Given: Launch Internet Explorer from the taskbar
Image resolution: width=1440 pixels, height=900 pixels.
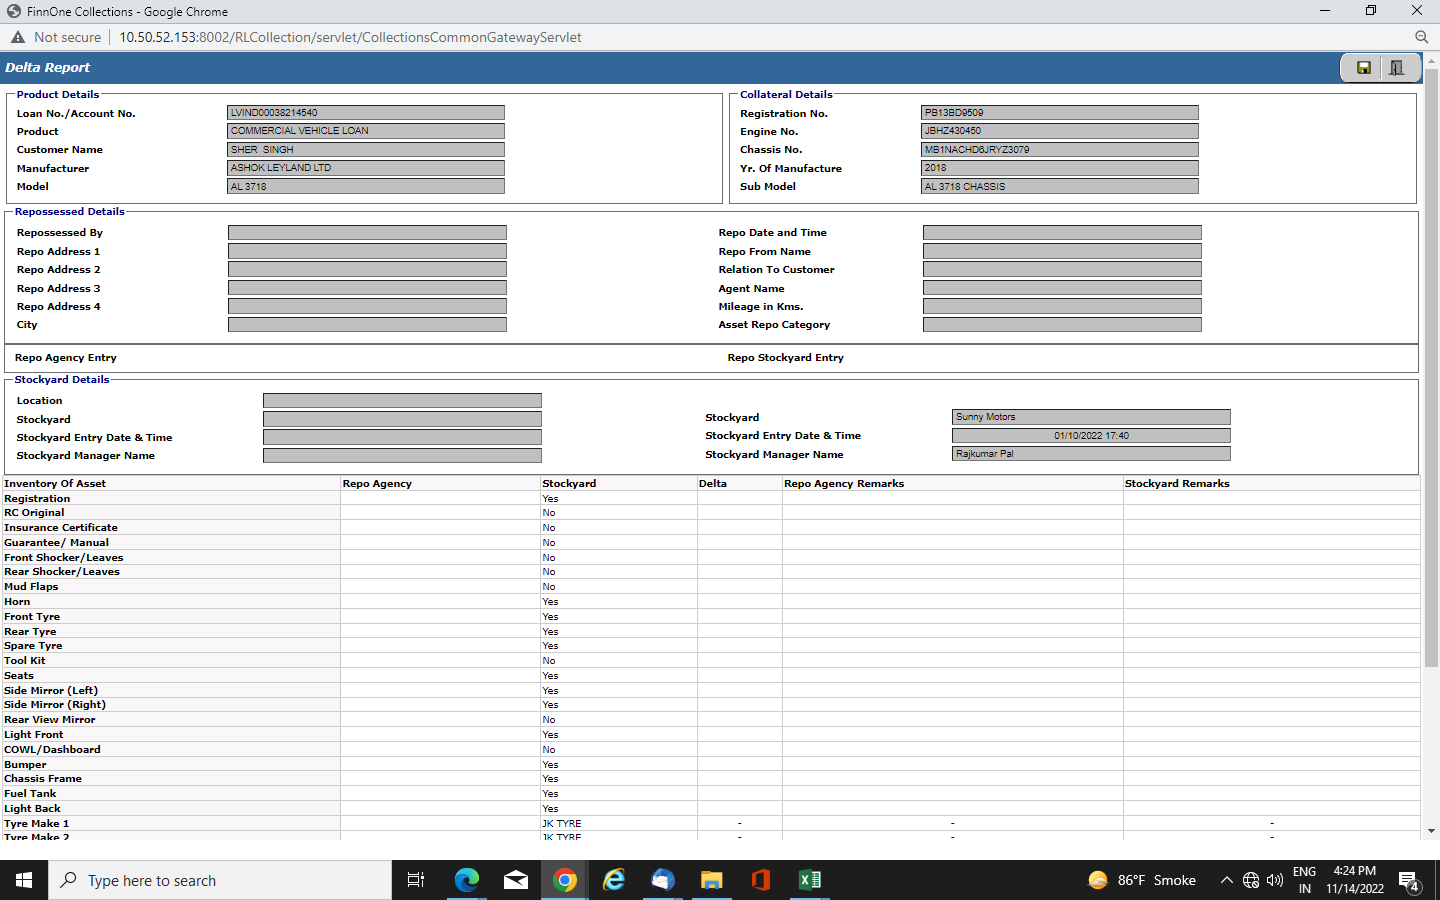Looking at the screenshot, I should pos(614,880).
